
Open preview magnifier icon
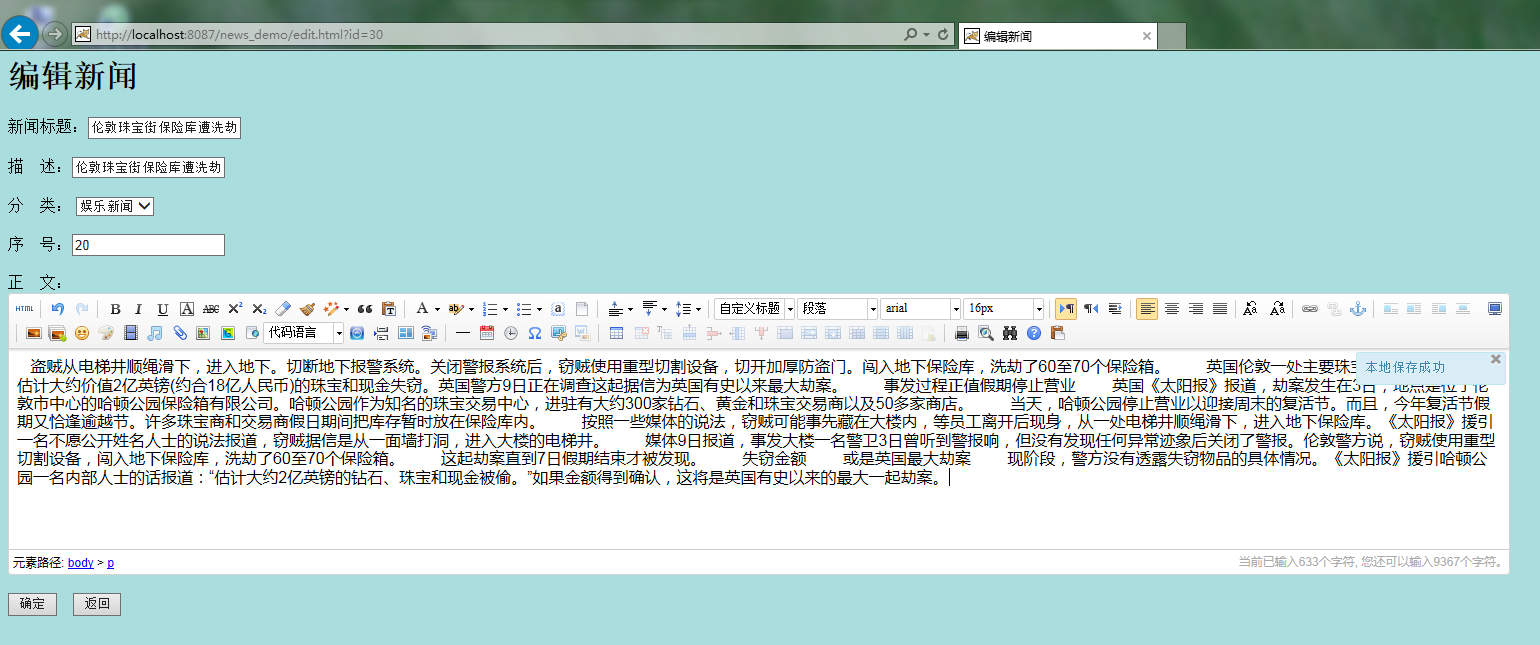[986, 332]
